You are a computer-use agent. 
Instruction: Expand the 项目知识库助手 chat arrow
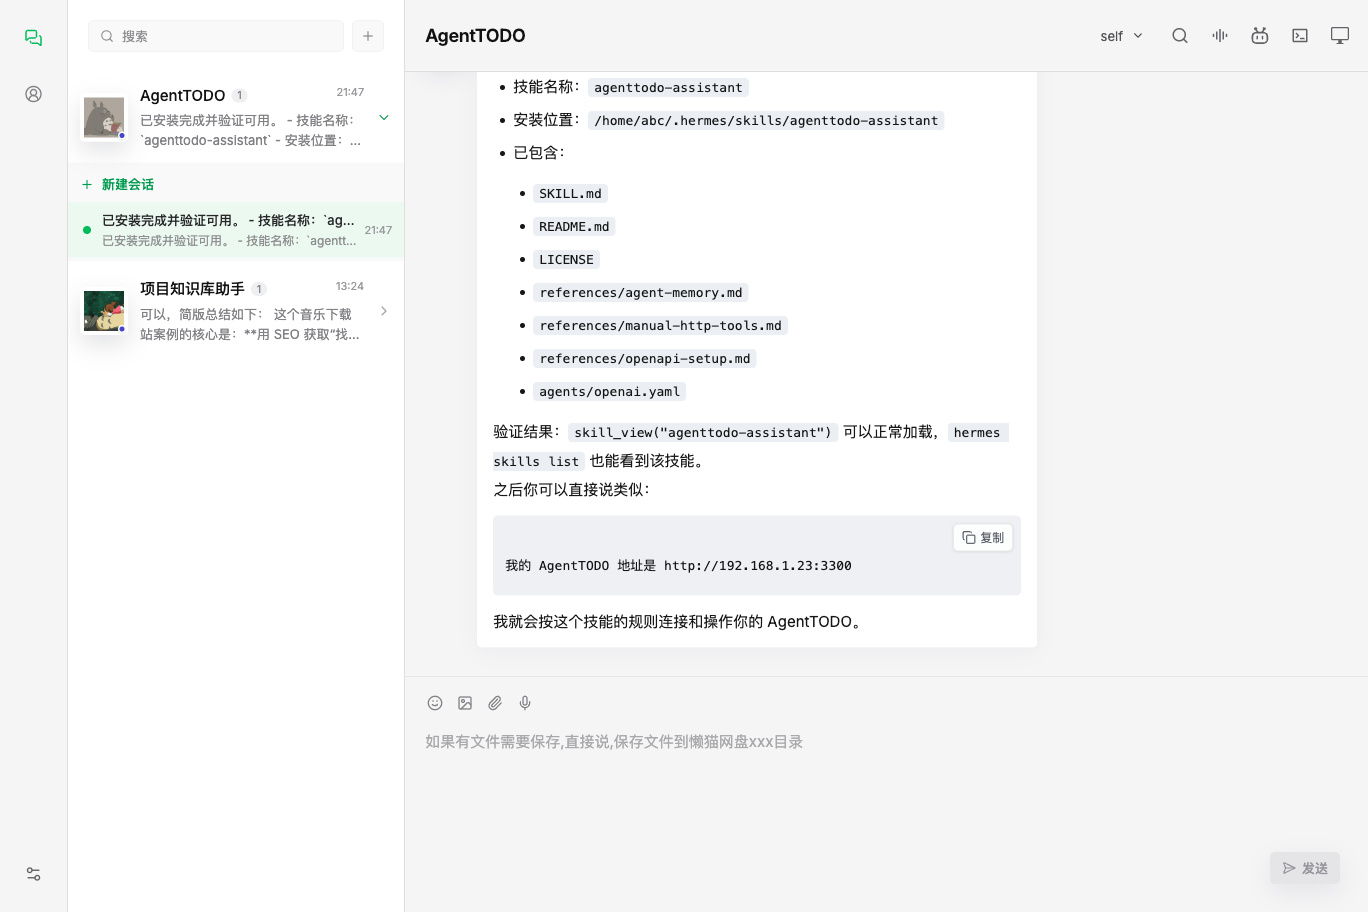tap(384, 312)
